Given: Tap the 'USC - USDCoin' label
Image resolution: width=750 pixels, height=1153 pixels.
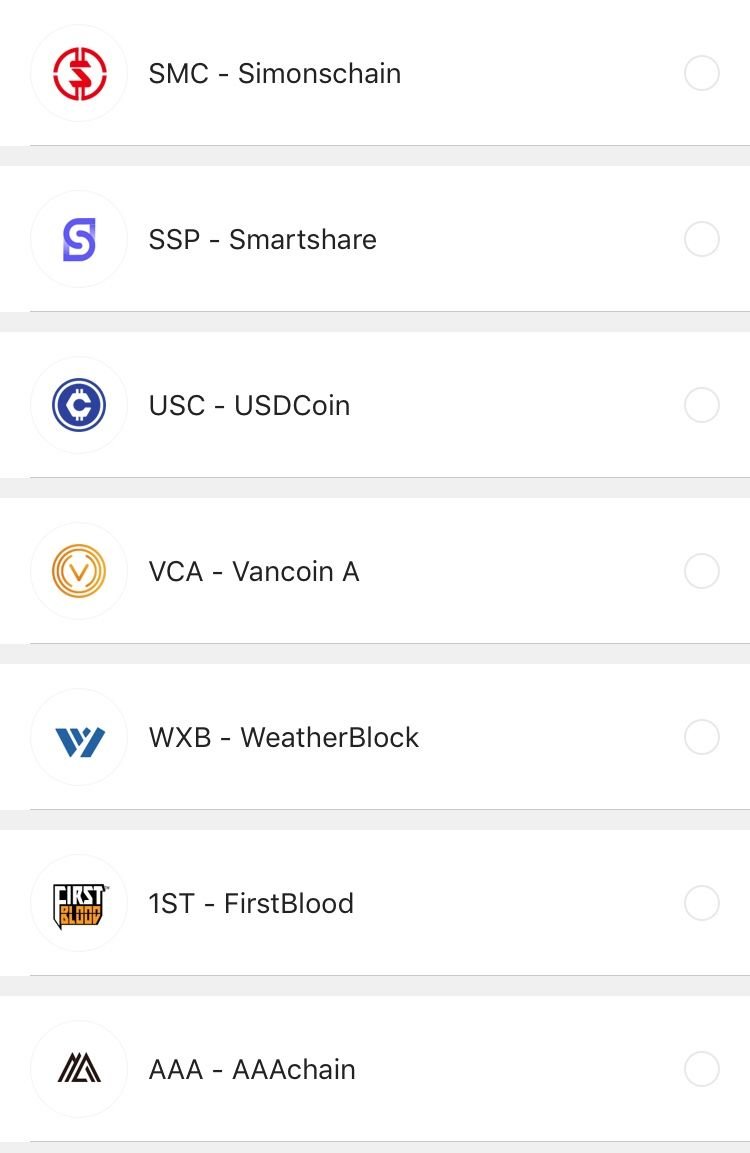Looking at the screenshot, I should click(x=249, y=406).
